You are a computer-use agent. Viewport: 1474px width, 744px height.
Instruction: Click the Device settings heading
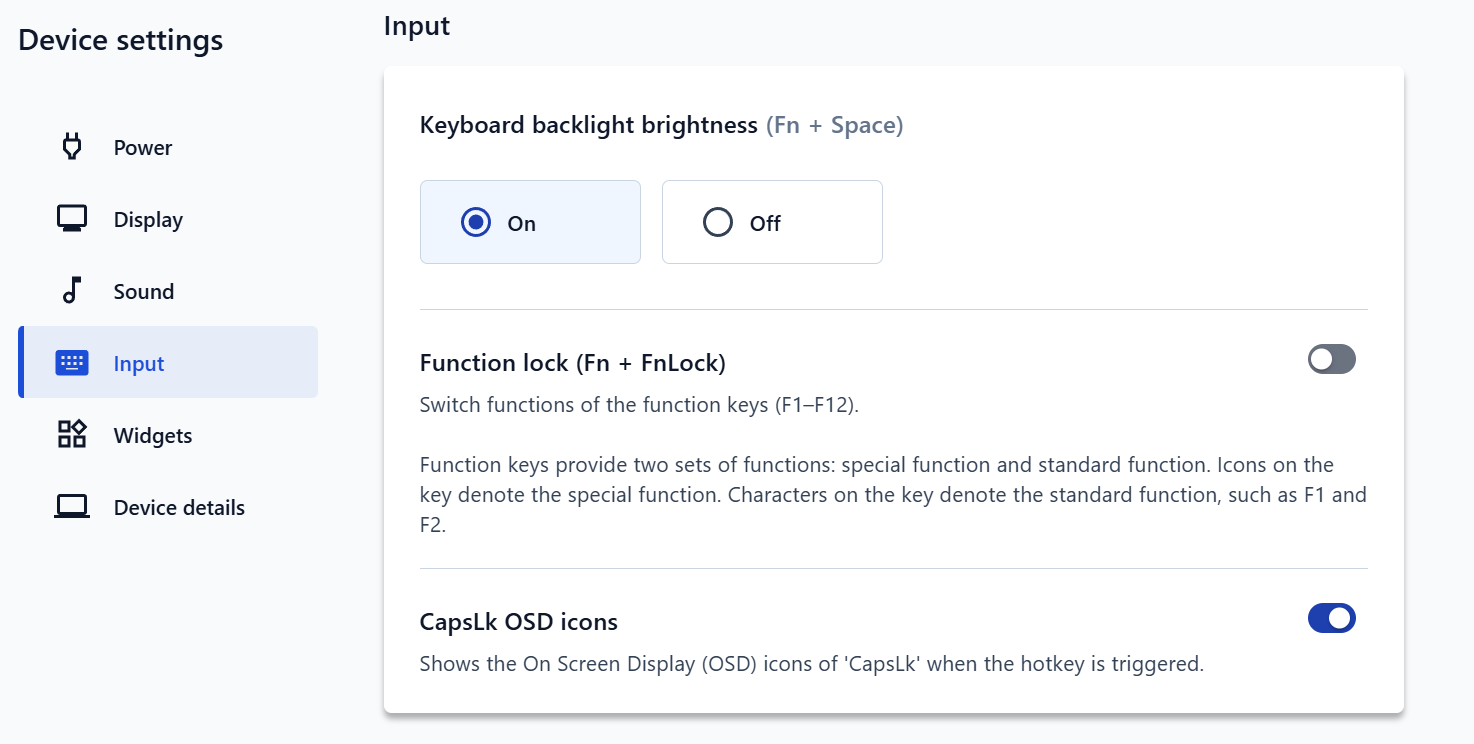[x=120, y=41]
